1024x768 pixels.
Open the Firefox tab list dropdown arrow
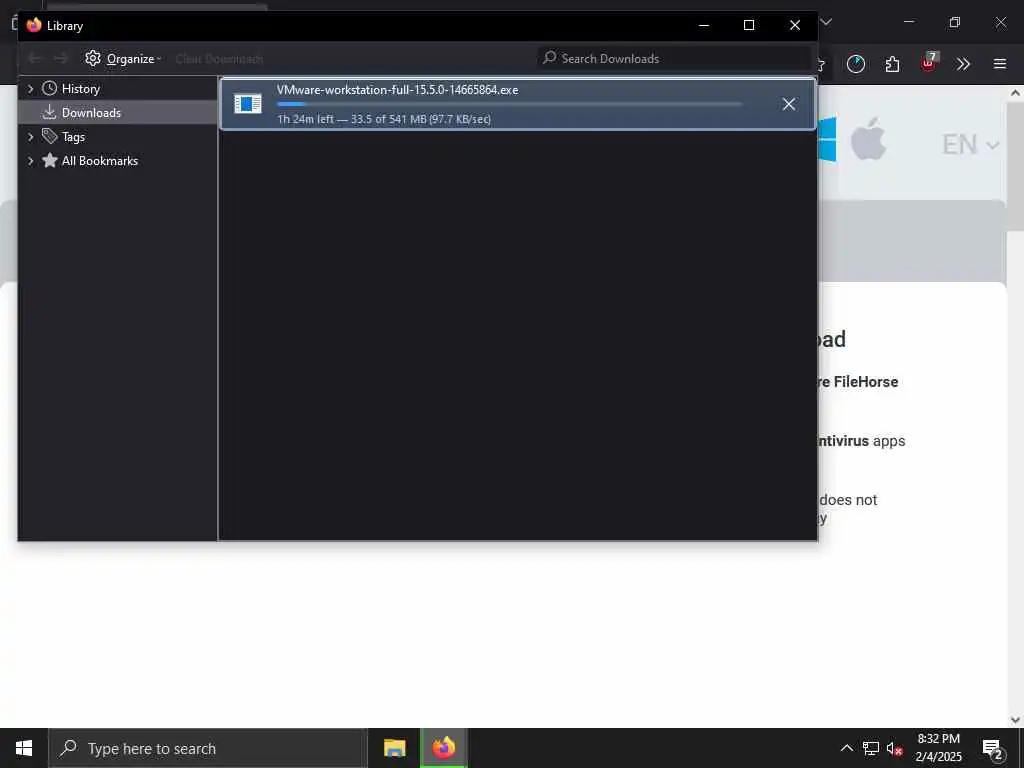tap(826, 22)
